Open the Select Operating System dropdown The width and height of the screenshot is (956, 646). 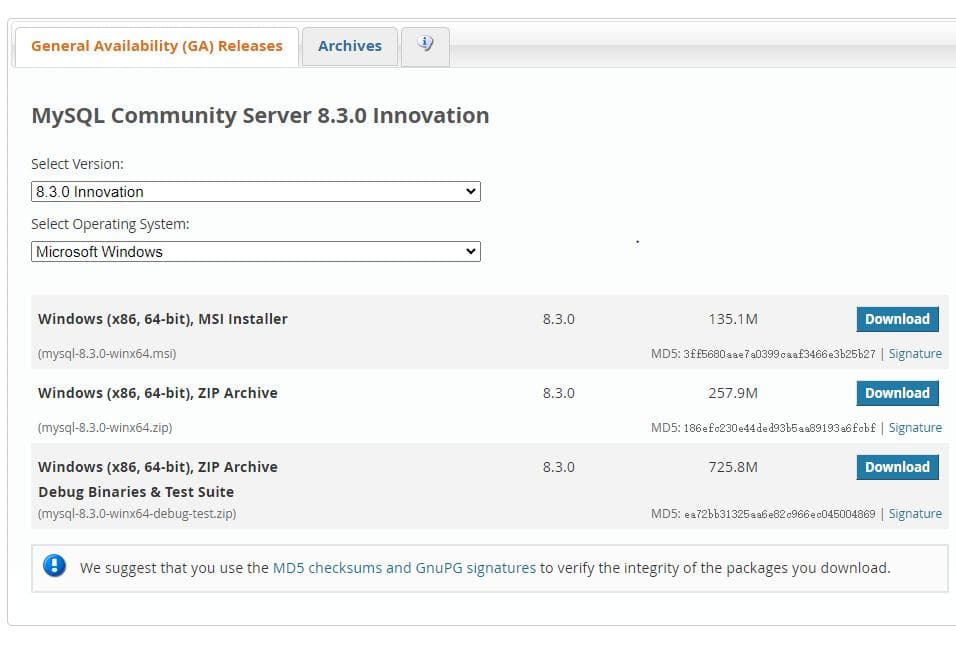click(x=255, y=252)
